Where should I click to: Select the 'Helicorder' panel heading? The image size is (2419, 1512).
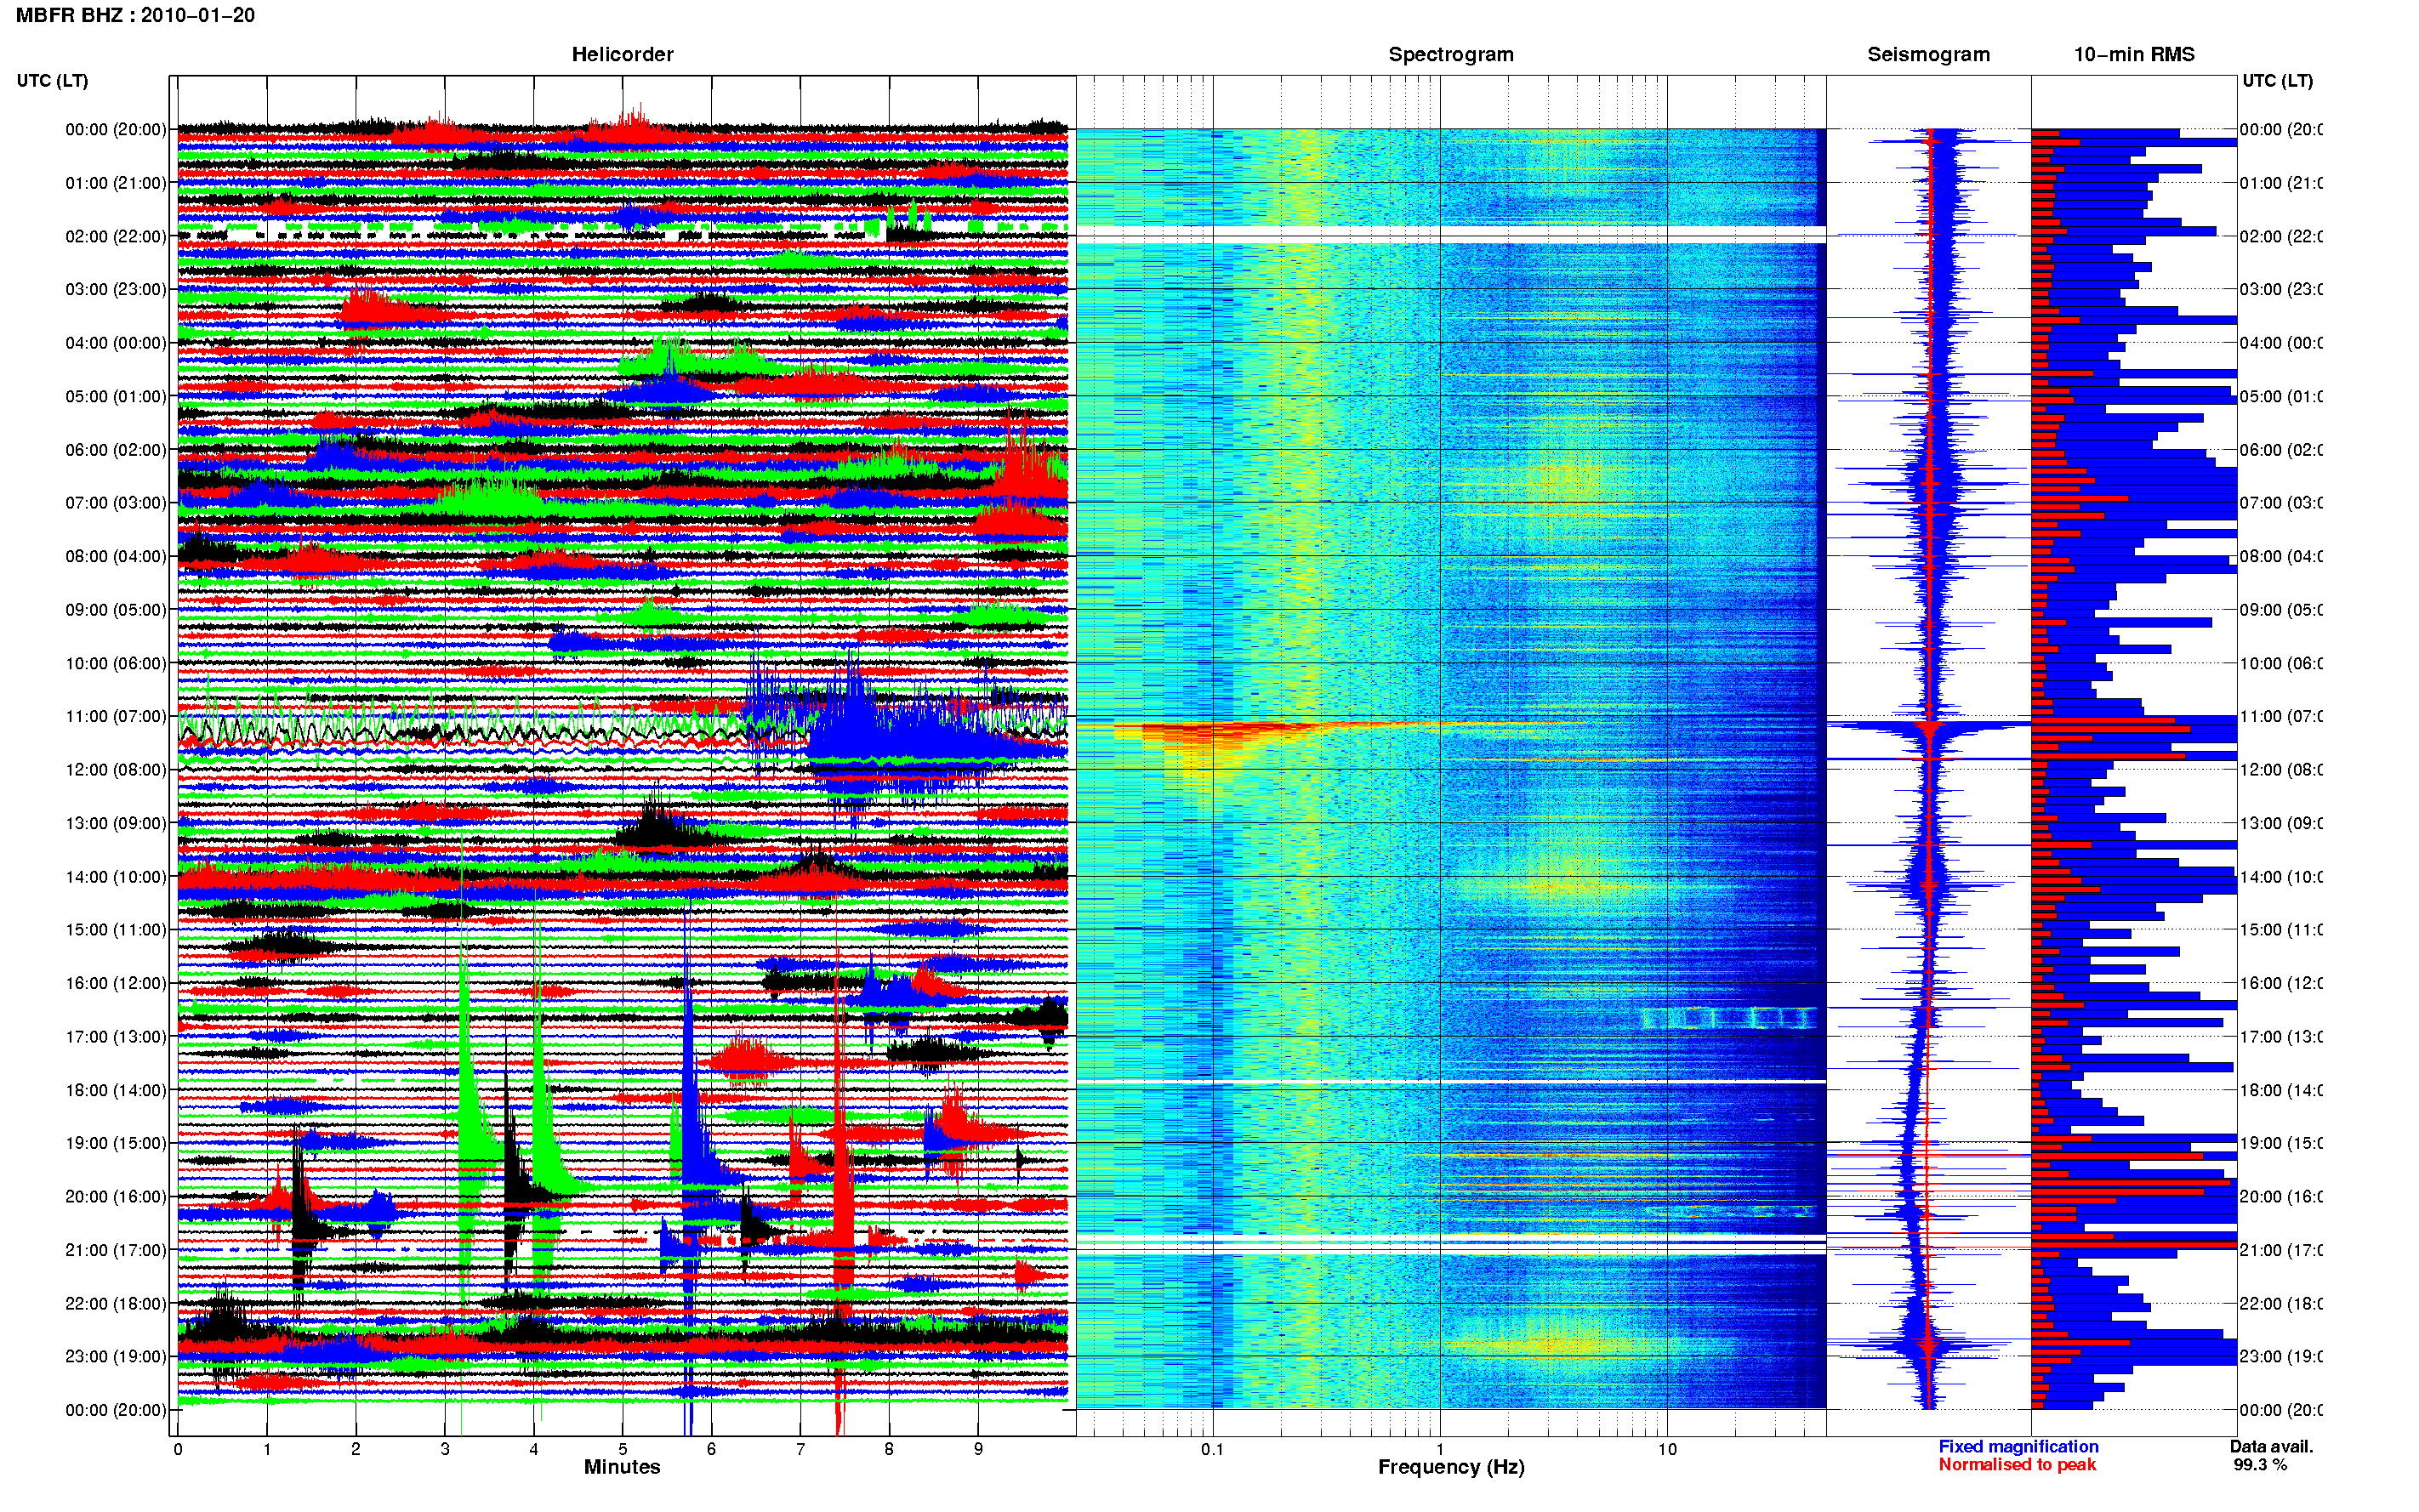pyautogui.click(x=622, y=54)
